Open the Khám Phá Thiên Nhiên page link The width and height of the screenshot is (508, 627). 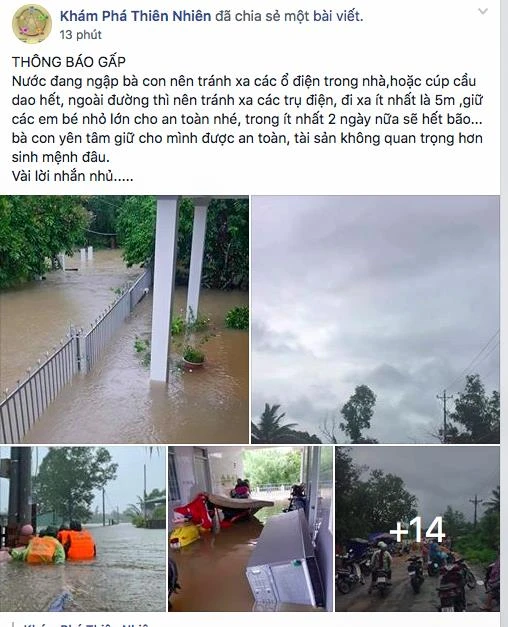(136, 16)
